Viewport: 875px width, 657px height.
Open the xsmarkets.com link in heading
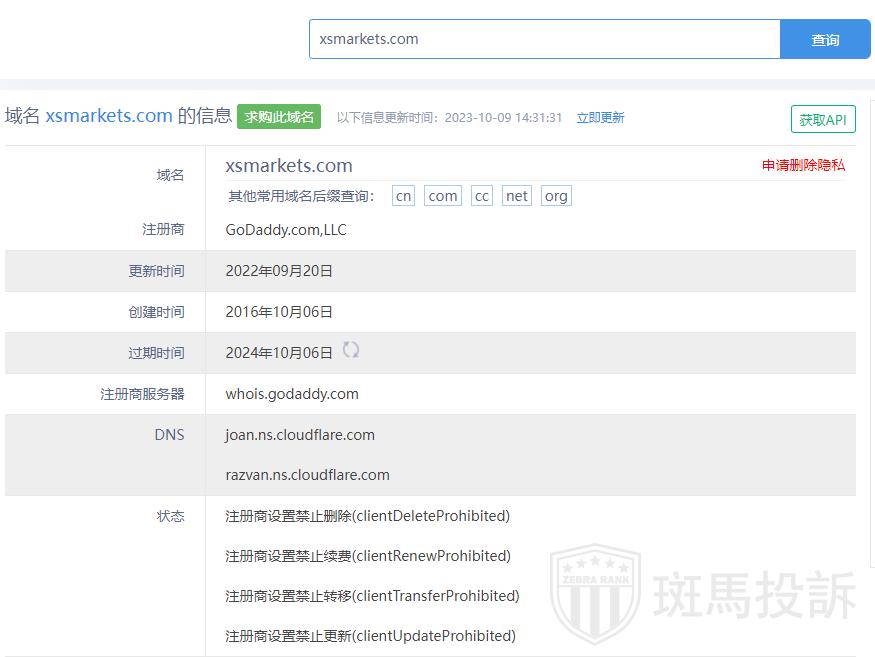(x=109, y=116)
